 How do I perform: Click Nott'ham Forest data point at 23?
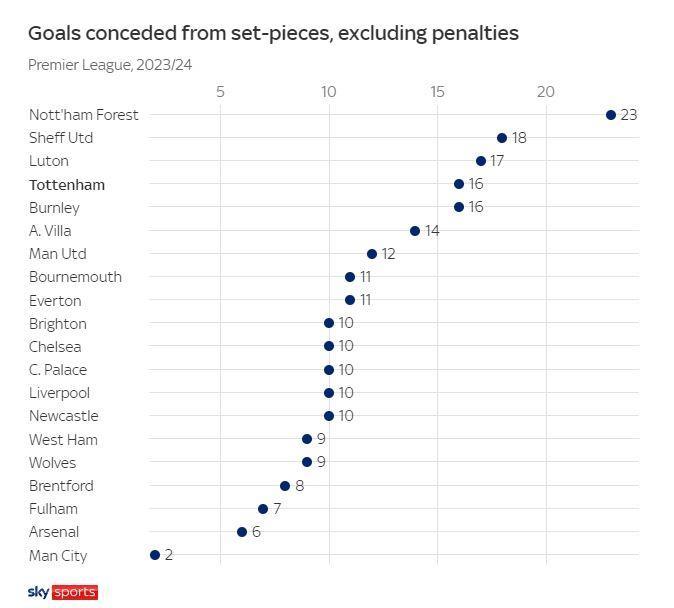tap(611, 115)
